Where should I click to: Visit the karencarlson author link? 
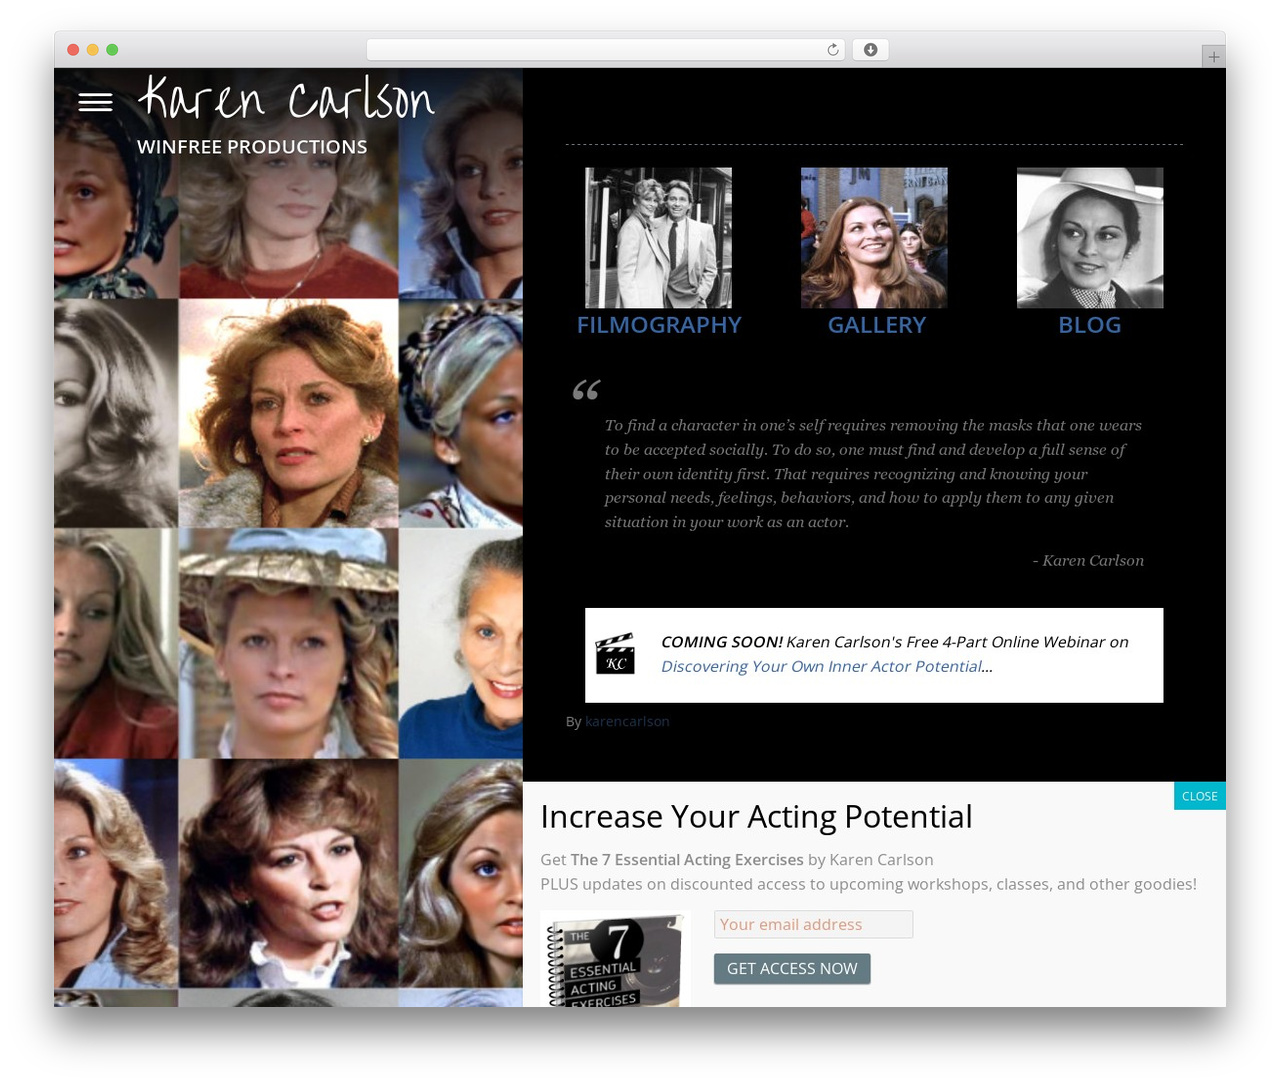(x=627, y=721)
